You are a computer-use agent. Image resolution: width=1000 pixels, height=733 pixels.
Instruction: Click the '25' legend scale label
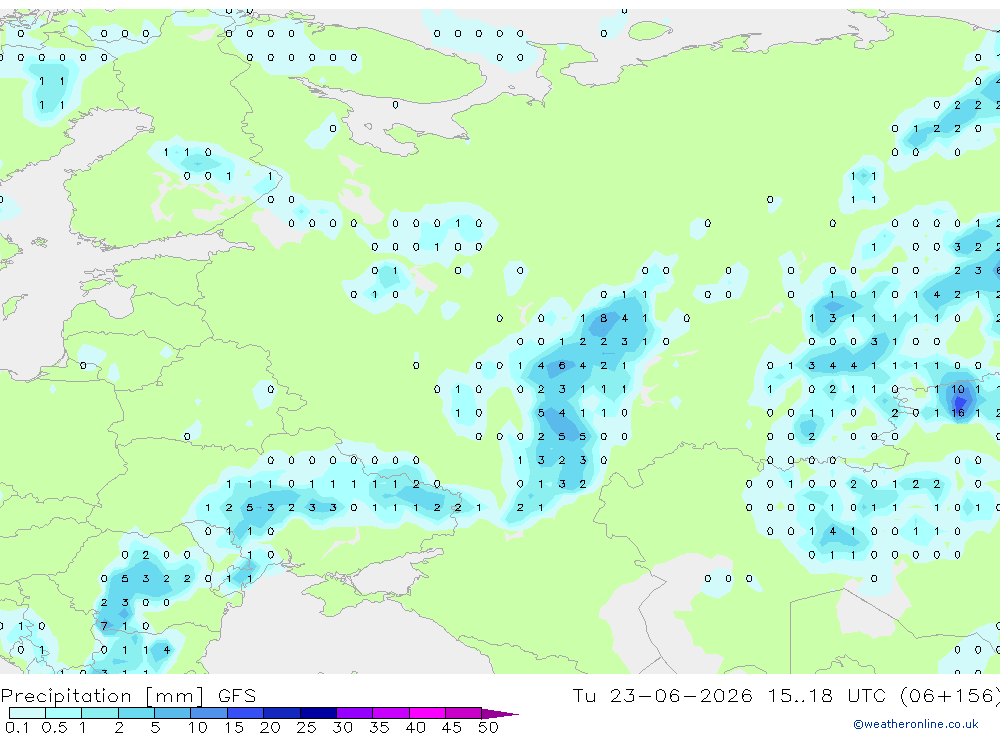306,727
